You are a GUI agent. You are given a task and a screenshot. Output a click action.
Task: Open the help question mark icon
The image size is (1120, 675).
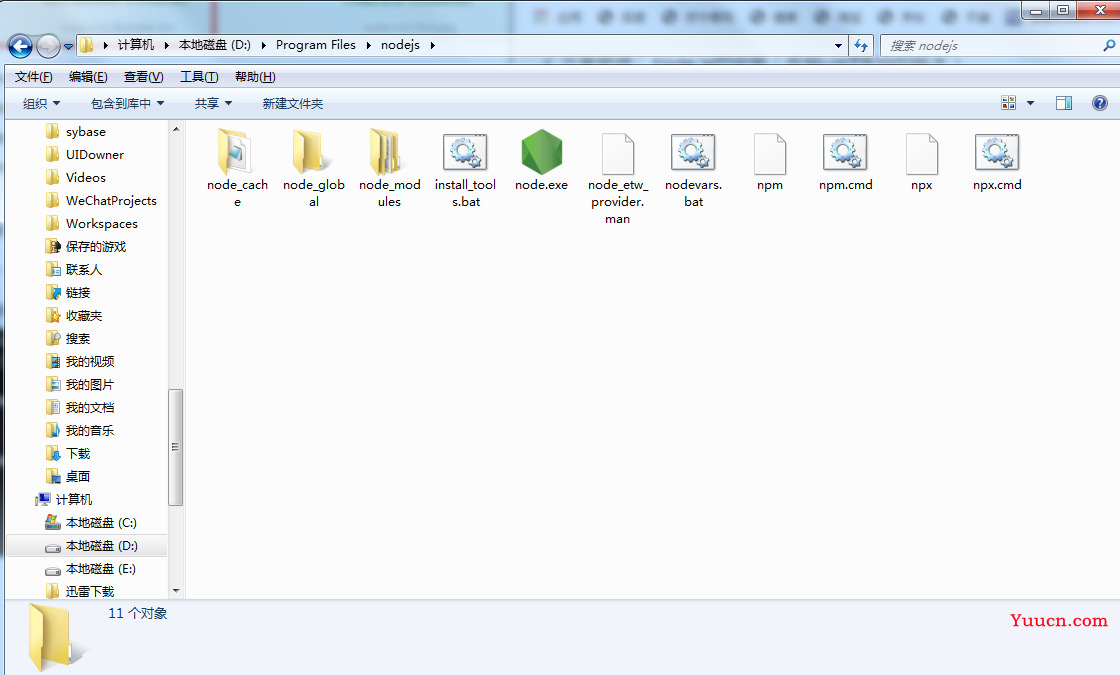tap(1100, 104)
